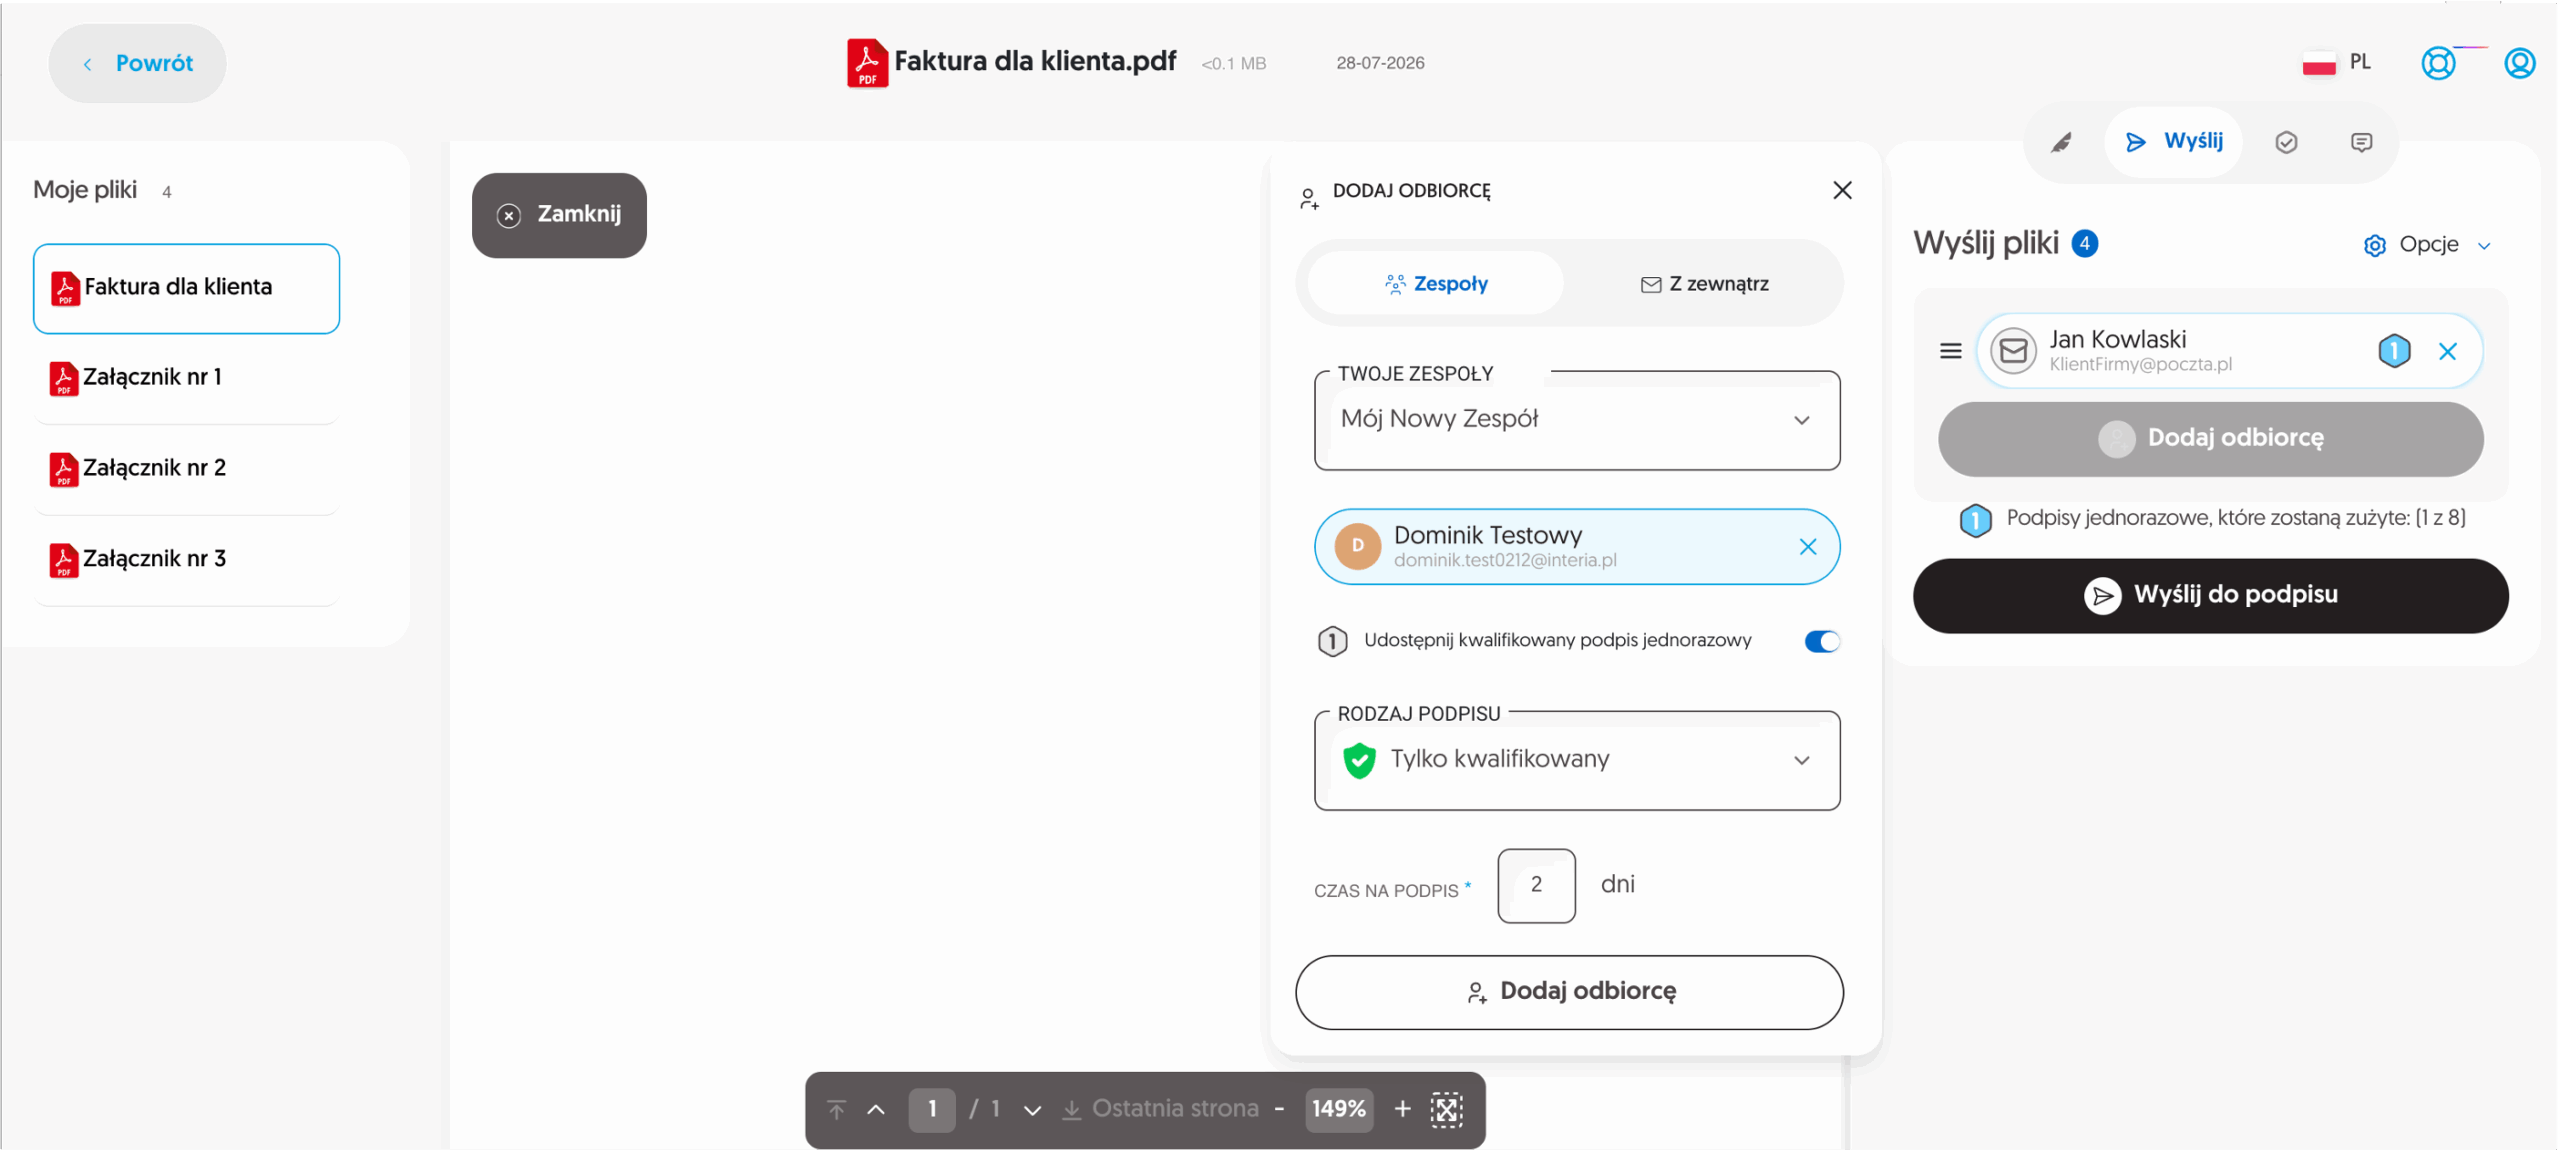
Task: Click the green shield icon in Rodzaj podpisu
Action: 1359,760
